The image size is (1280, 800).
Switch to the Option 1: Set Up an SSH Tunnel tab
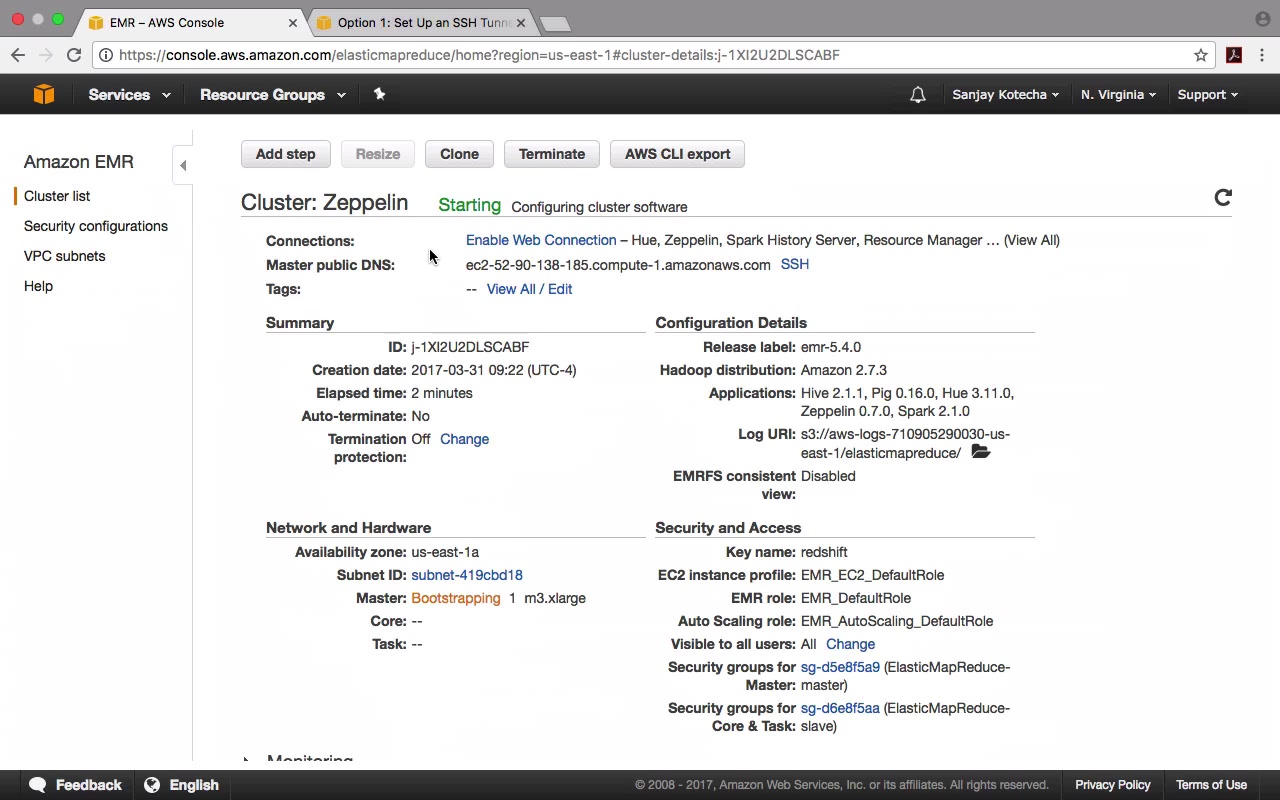point(423,22)
